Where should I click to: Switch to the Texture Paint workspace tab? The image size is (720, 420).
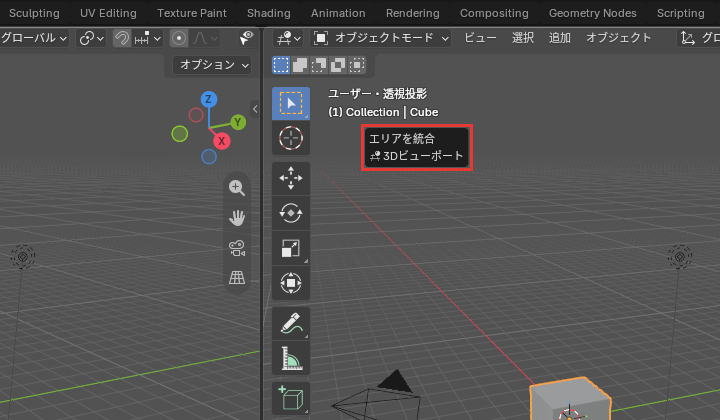tap(192, 13)
